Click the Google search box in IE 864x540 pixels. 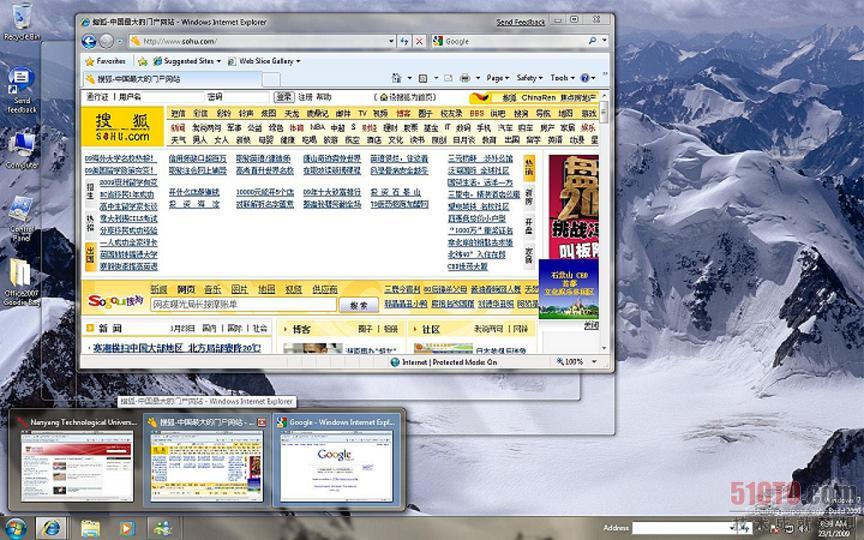(510, 41)
